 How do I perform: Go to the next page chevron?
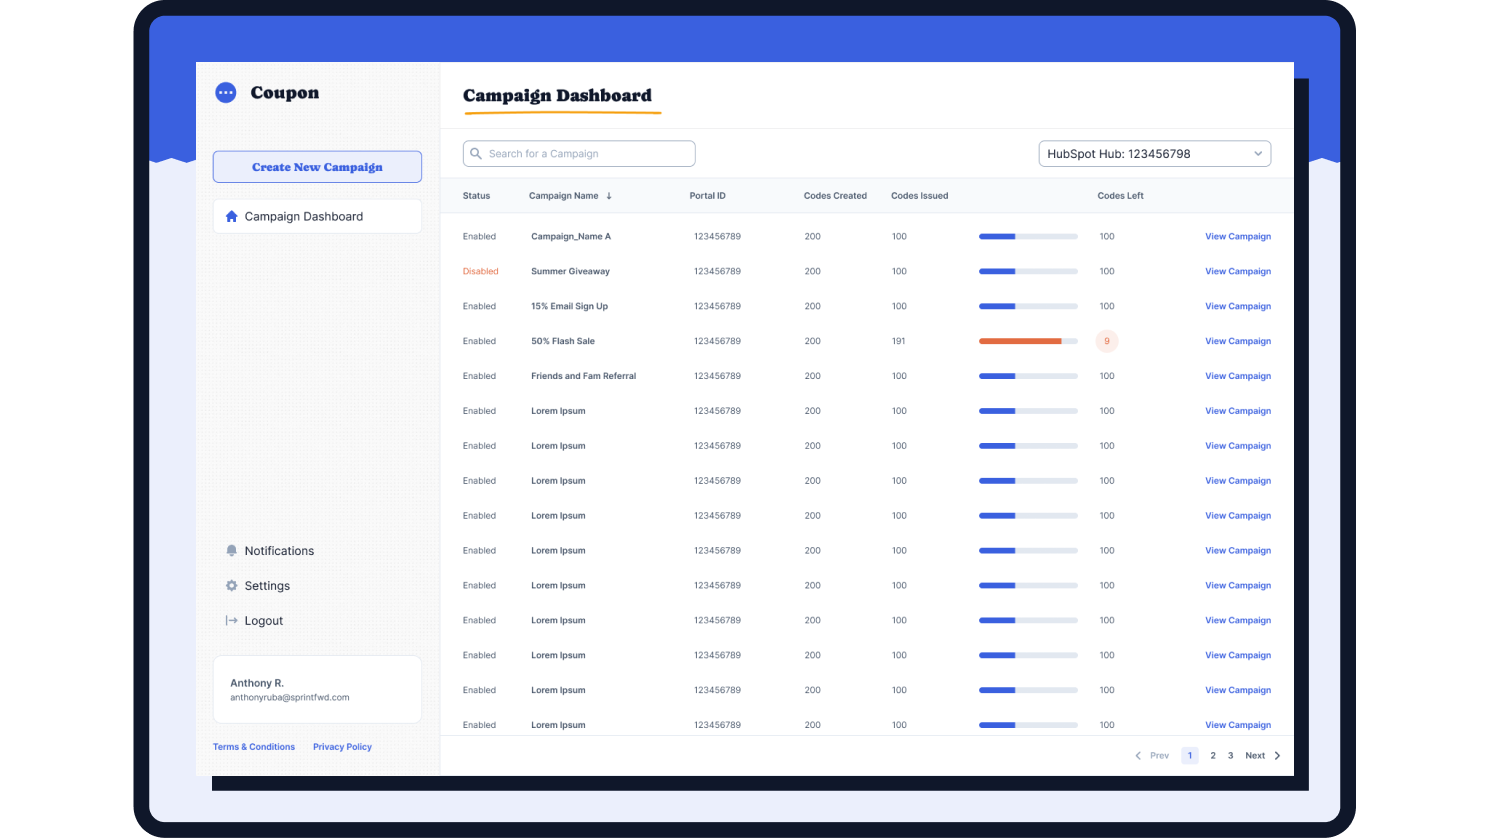pos(1277,756)
